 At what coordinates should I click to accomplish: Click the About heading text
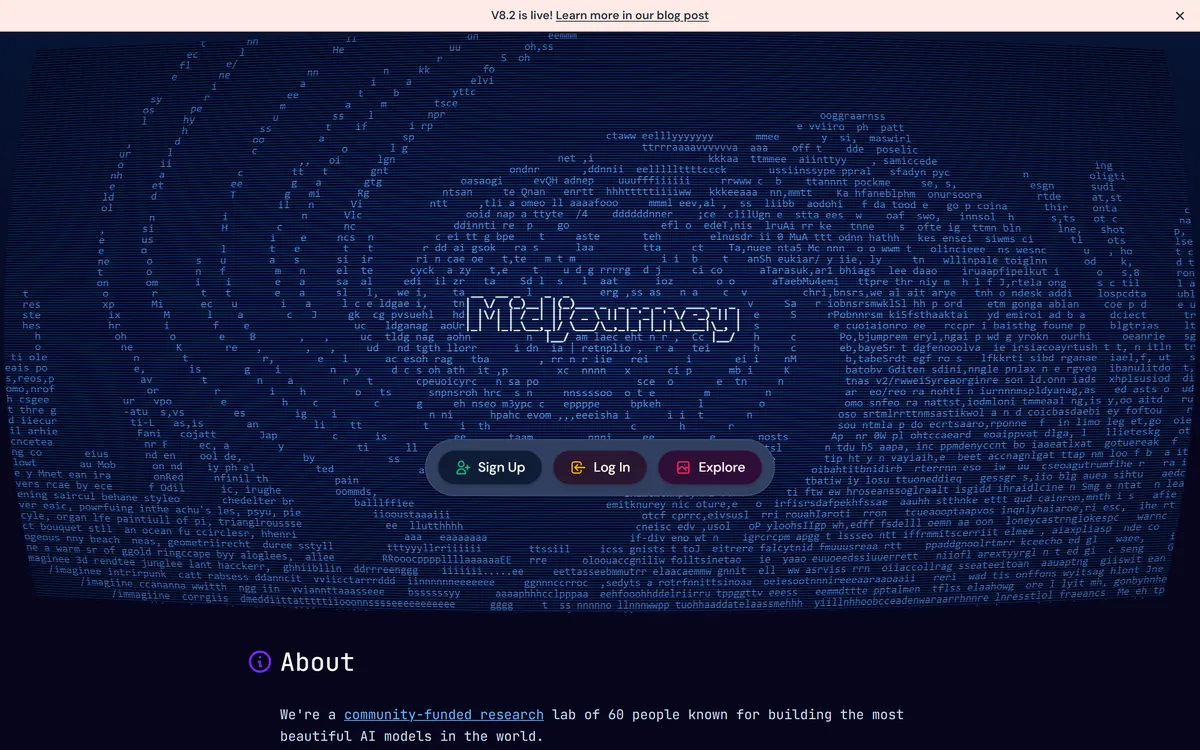coord(317,662)
